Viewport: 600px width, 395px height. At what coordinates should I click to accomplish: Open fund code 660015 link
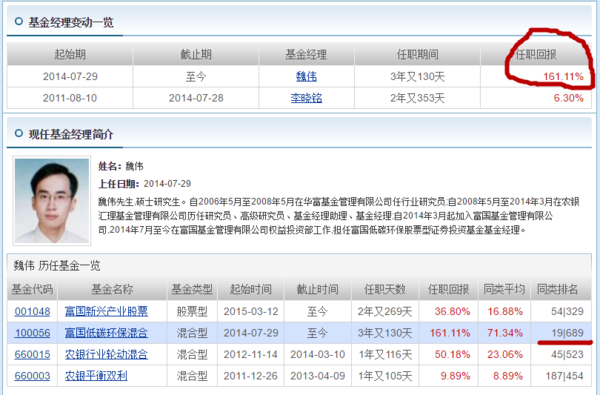[32, 354]
